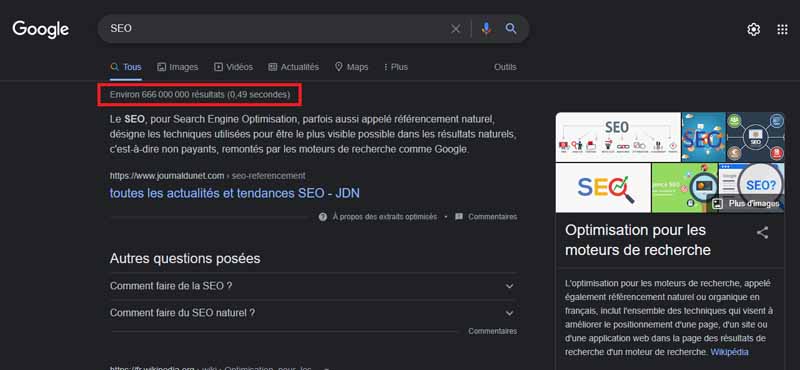Open the dark network diagram SEO thumbnail

[x=756, y=137]
